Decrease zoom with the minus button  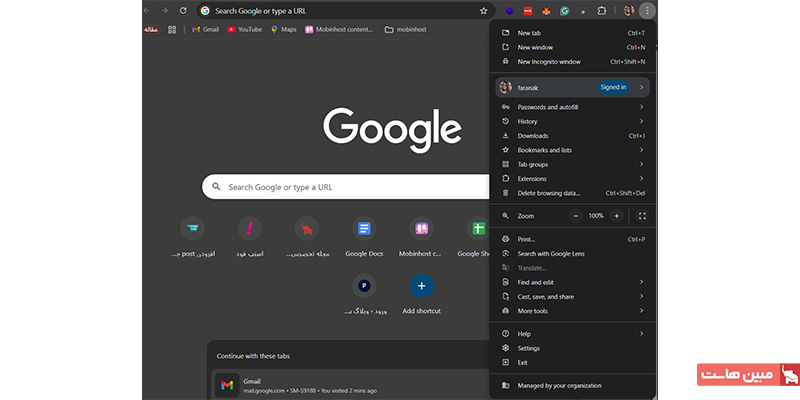[576, 216]
